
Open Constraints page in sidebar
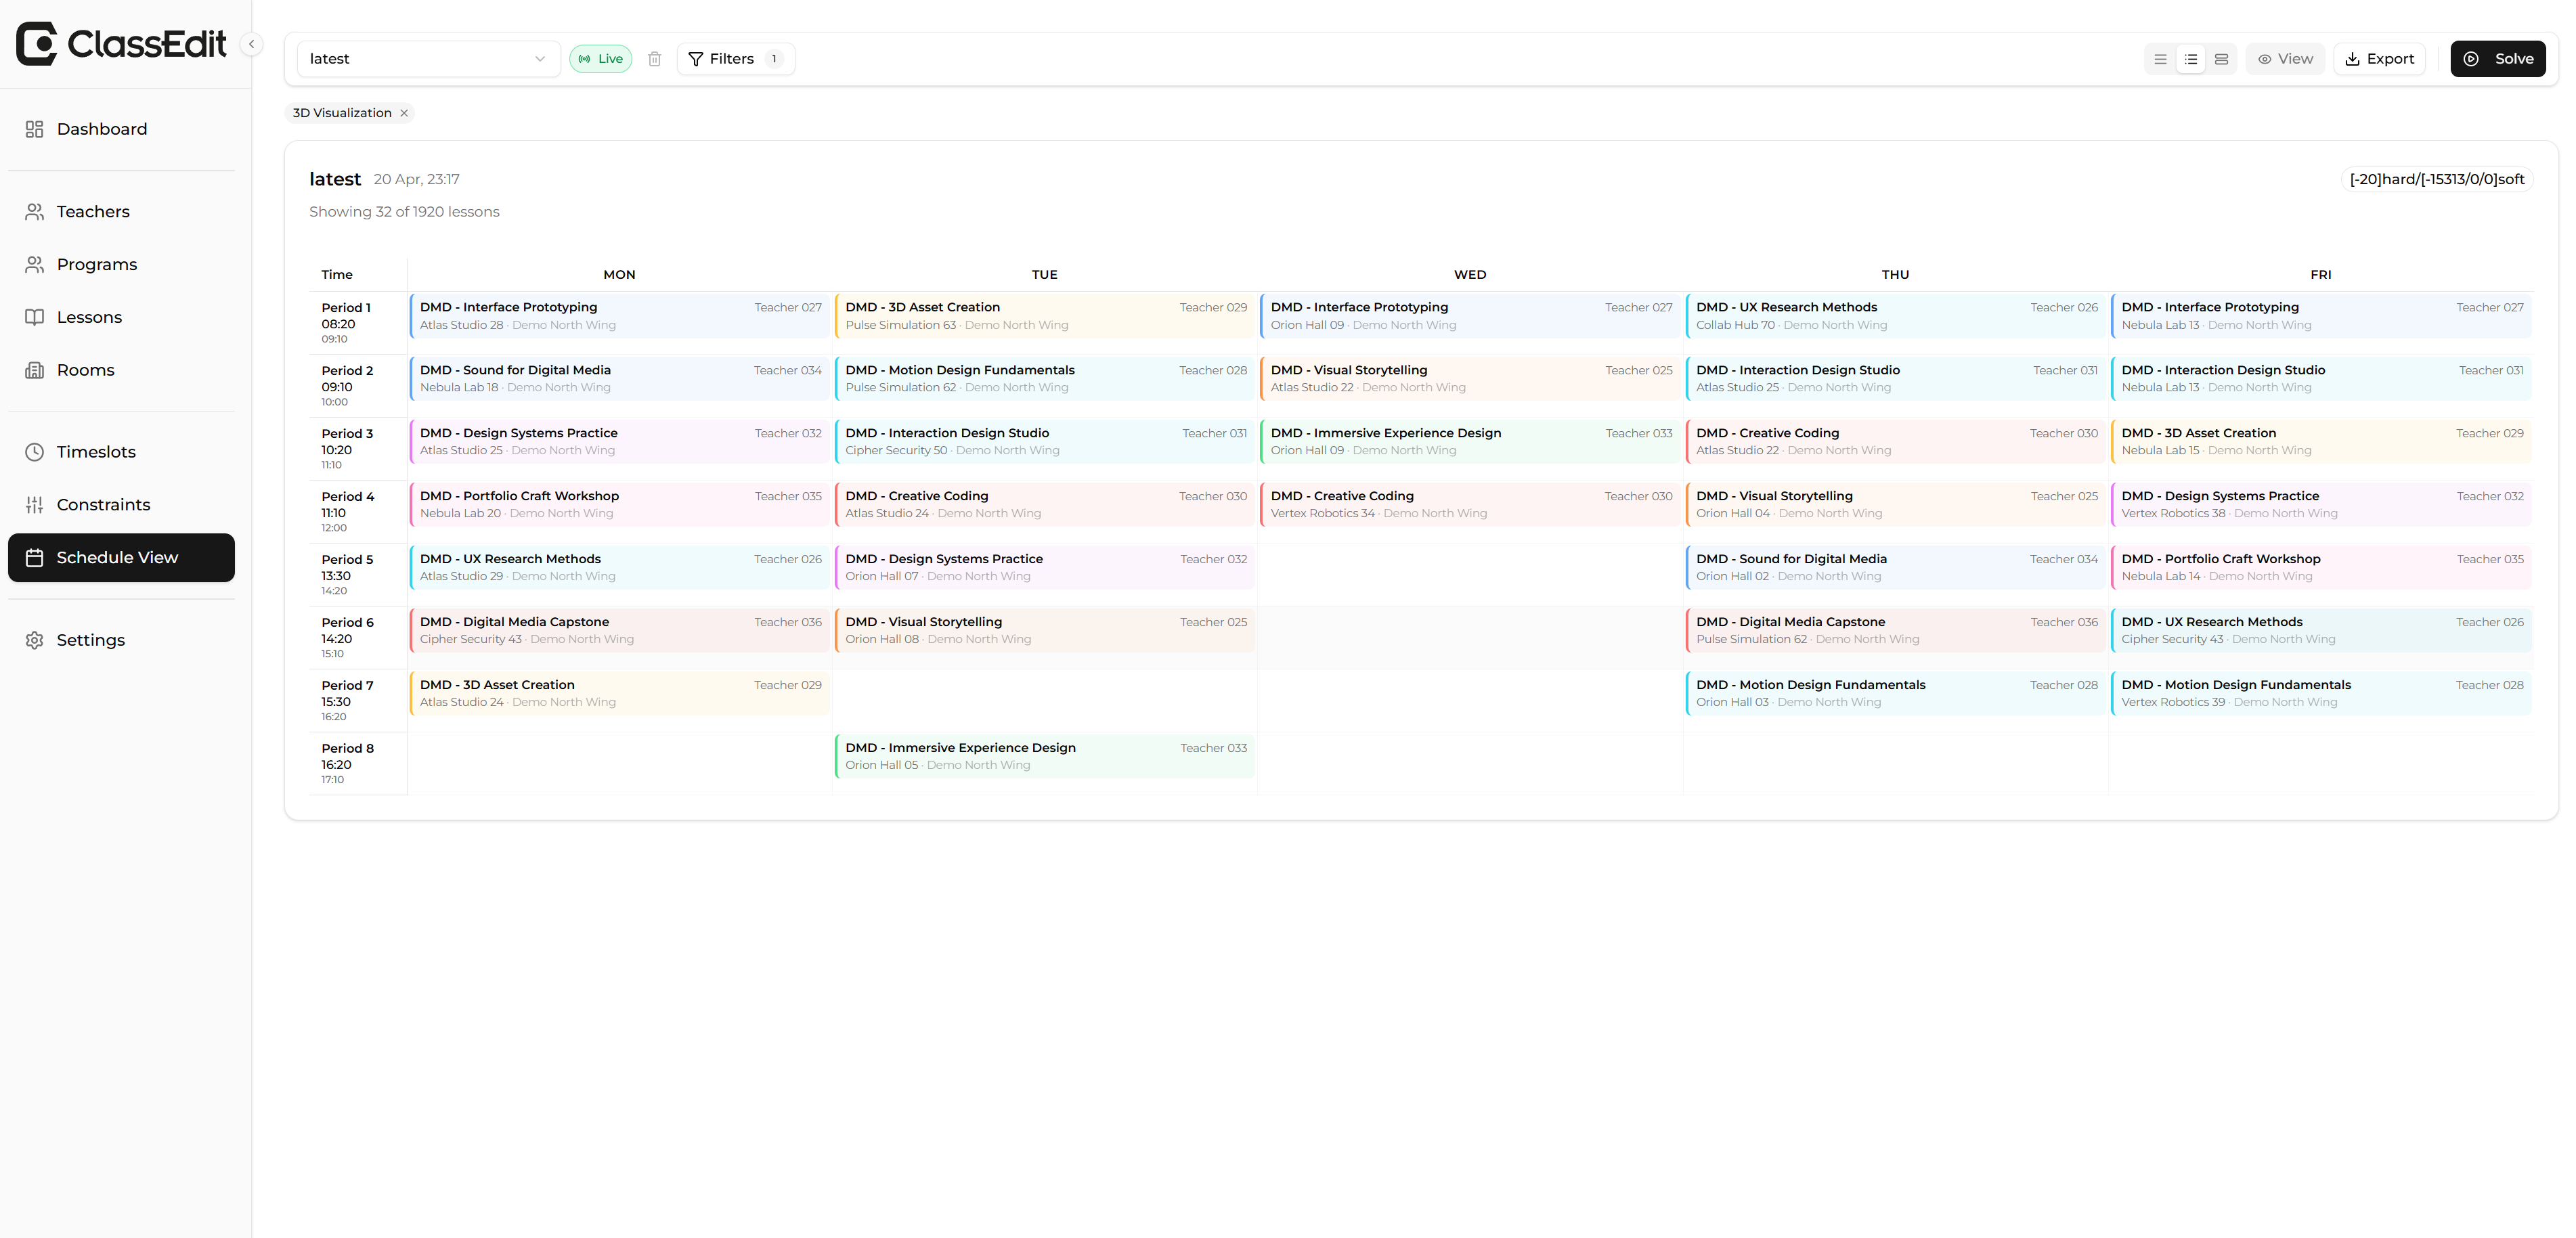click(x=103, y=505)
